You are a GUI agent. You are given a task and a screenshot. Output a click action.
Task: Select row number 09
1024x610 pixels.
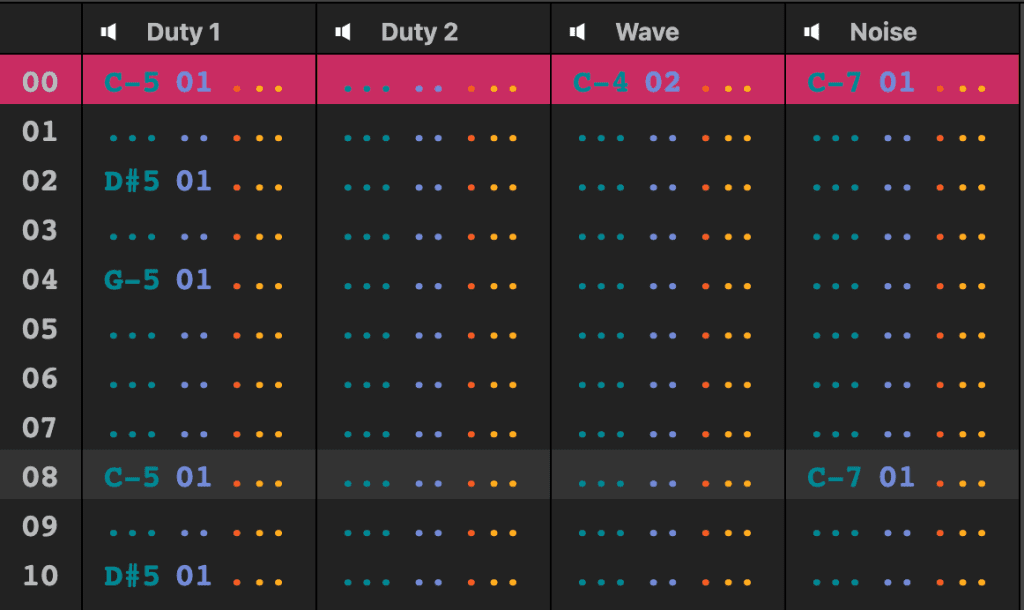[x=40, y=526]
